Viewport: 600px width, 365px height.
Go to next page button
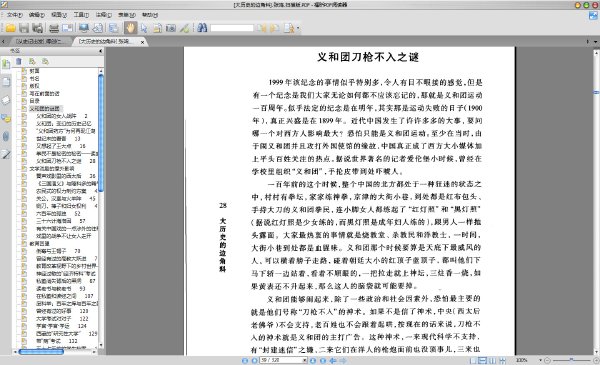[x=313, y=360]
